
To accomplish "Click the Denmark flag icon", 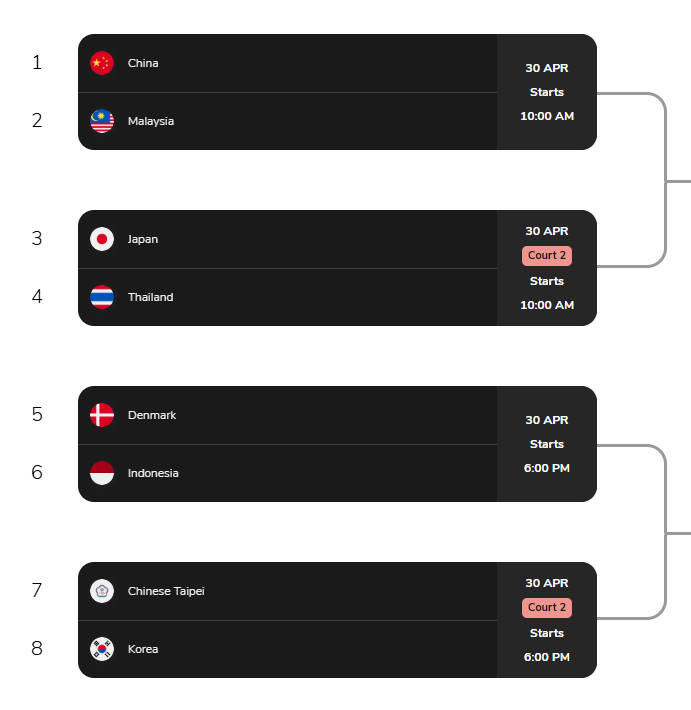I will tap(101, 415).
